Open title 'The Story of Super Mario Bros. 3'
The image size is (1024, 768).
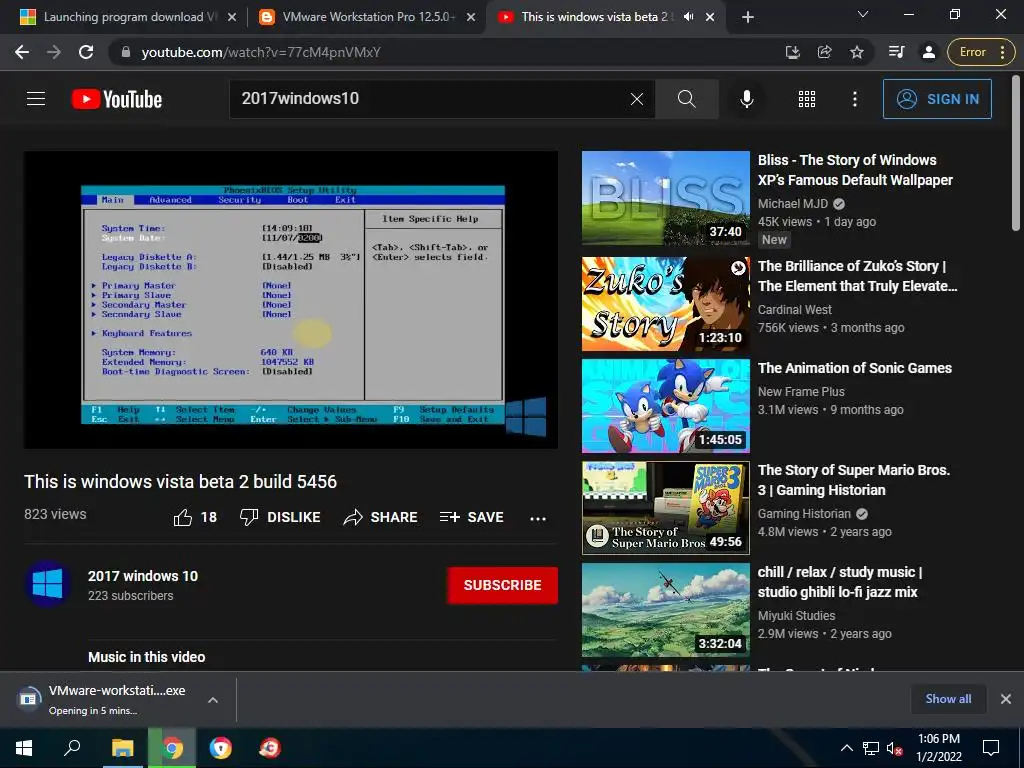pyautogui.click(x=854, y=480)
